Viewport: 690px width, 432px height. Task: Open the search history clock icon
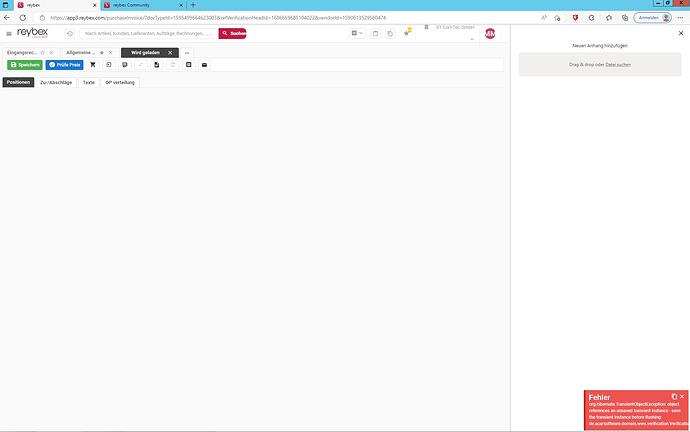pos(70,33)
